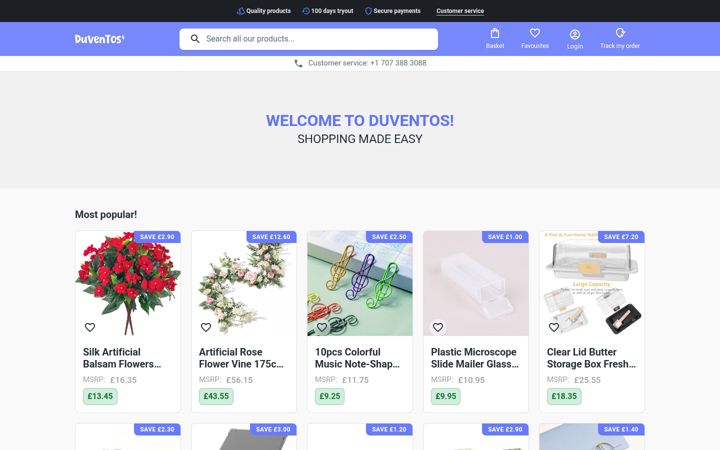Click the SHOPPING MADE EASY subtitle
720x450 pixels.
(x=360, y=139)
